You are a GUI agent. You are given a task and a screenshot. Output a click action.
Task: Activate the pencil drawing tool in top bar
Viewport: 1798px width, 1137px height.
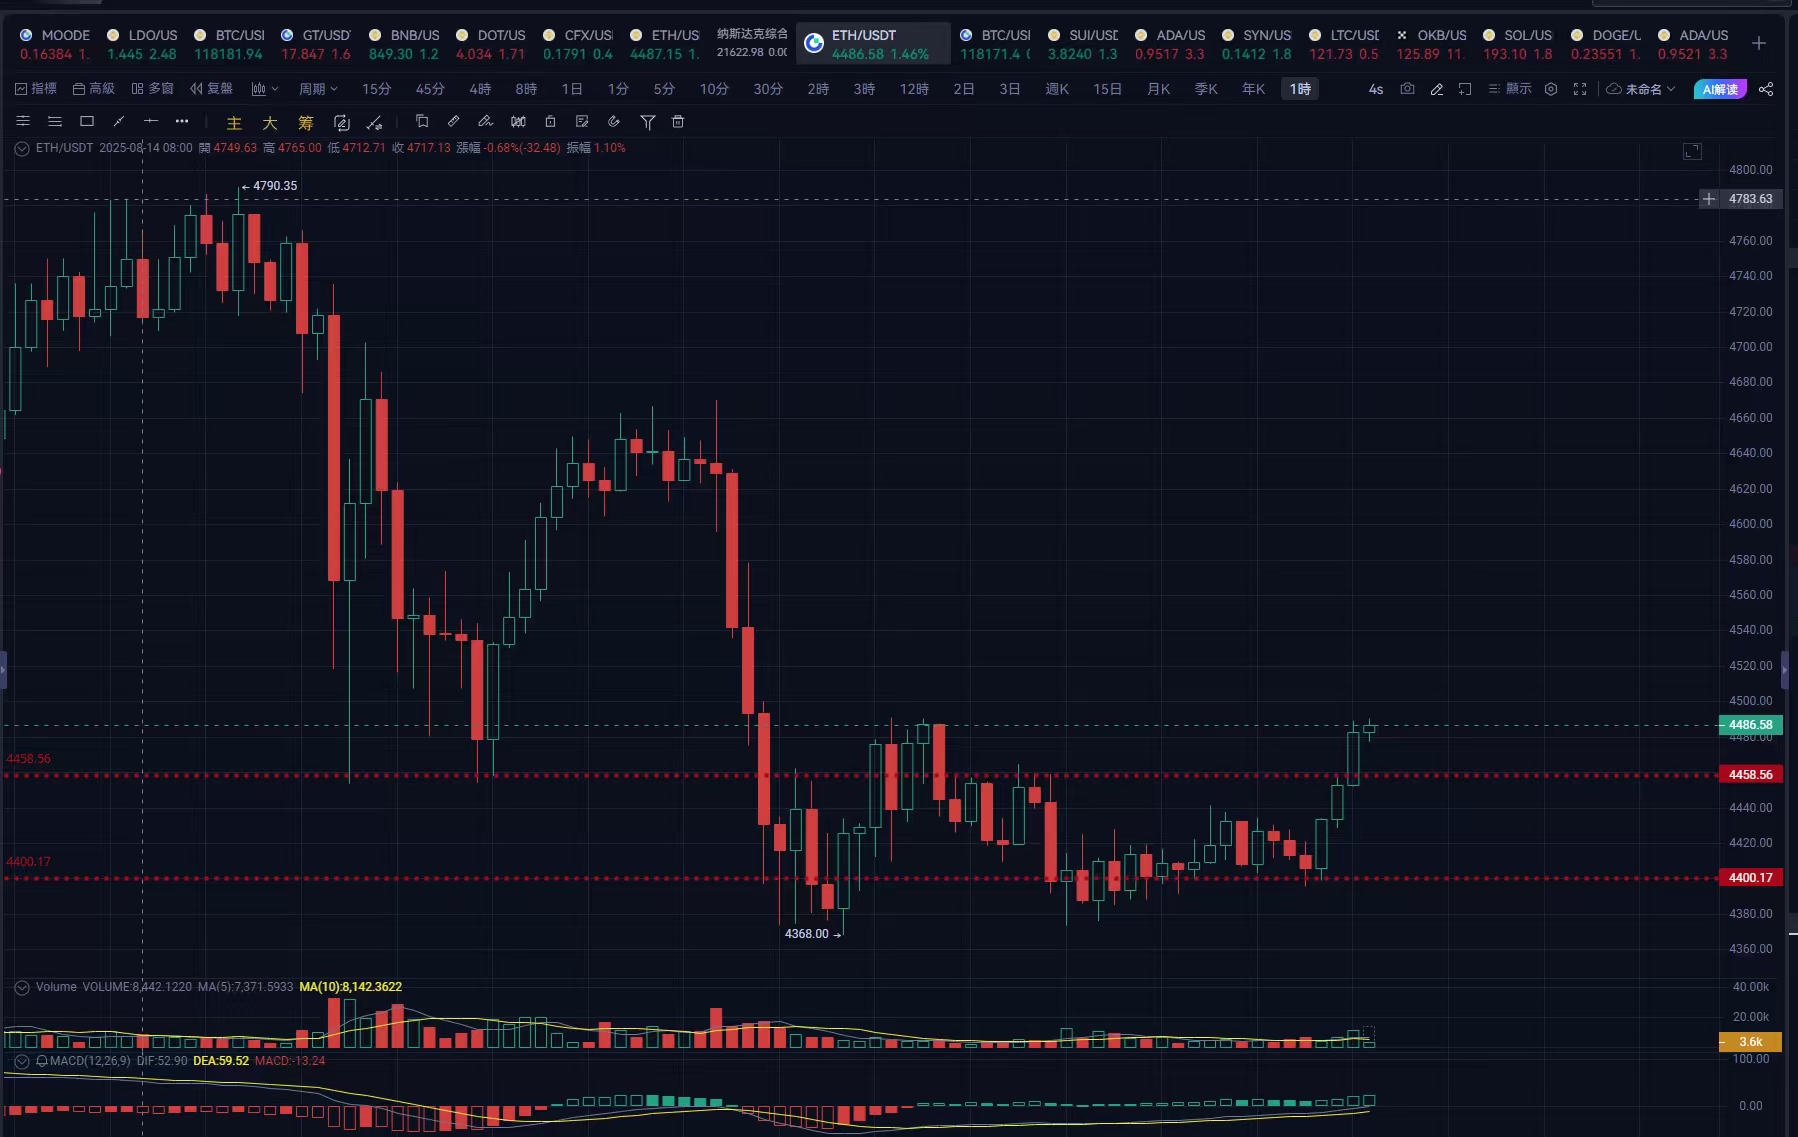point(1436,89)
